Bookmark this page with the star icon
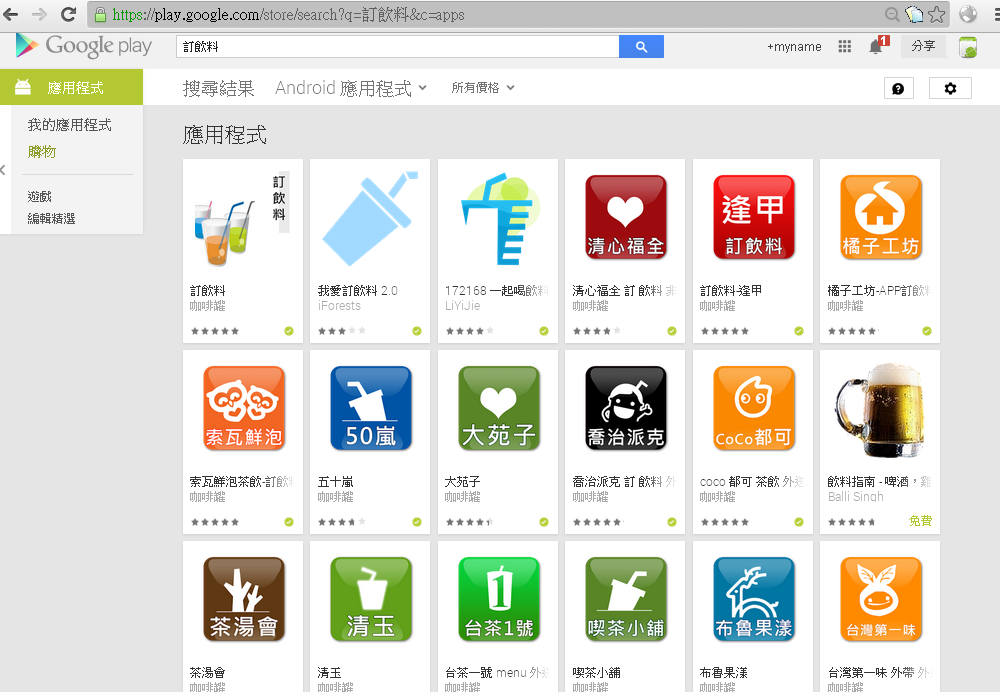The width and height of the screenshot is (1000, 692). pyautogui.click(x=936, y=15)
